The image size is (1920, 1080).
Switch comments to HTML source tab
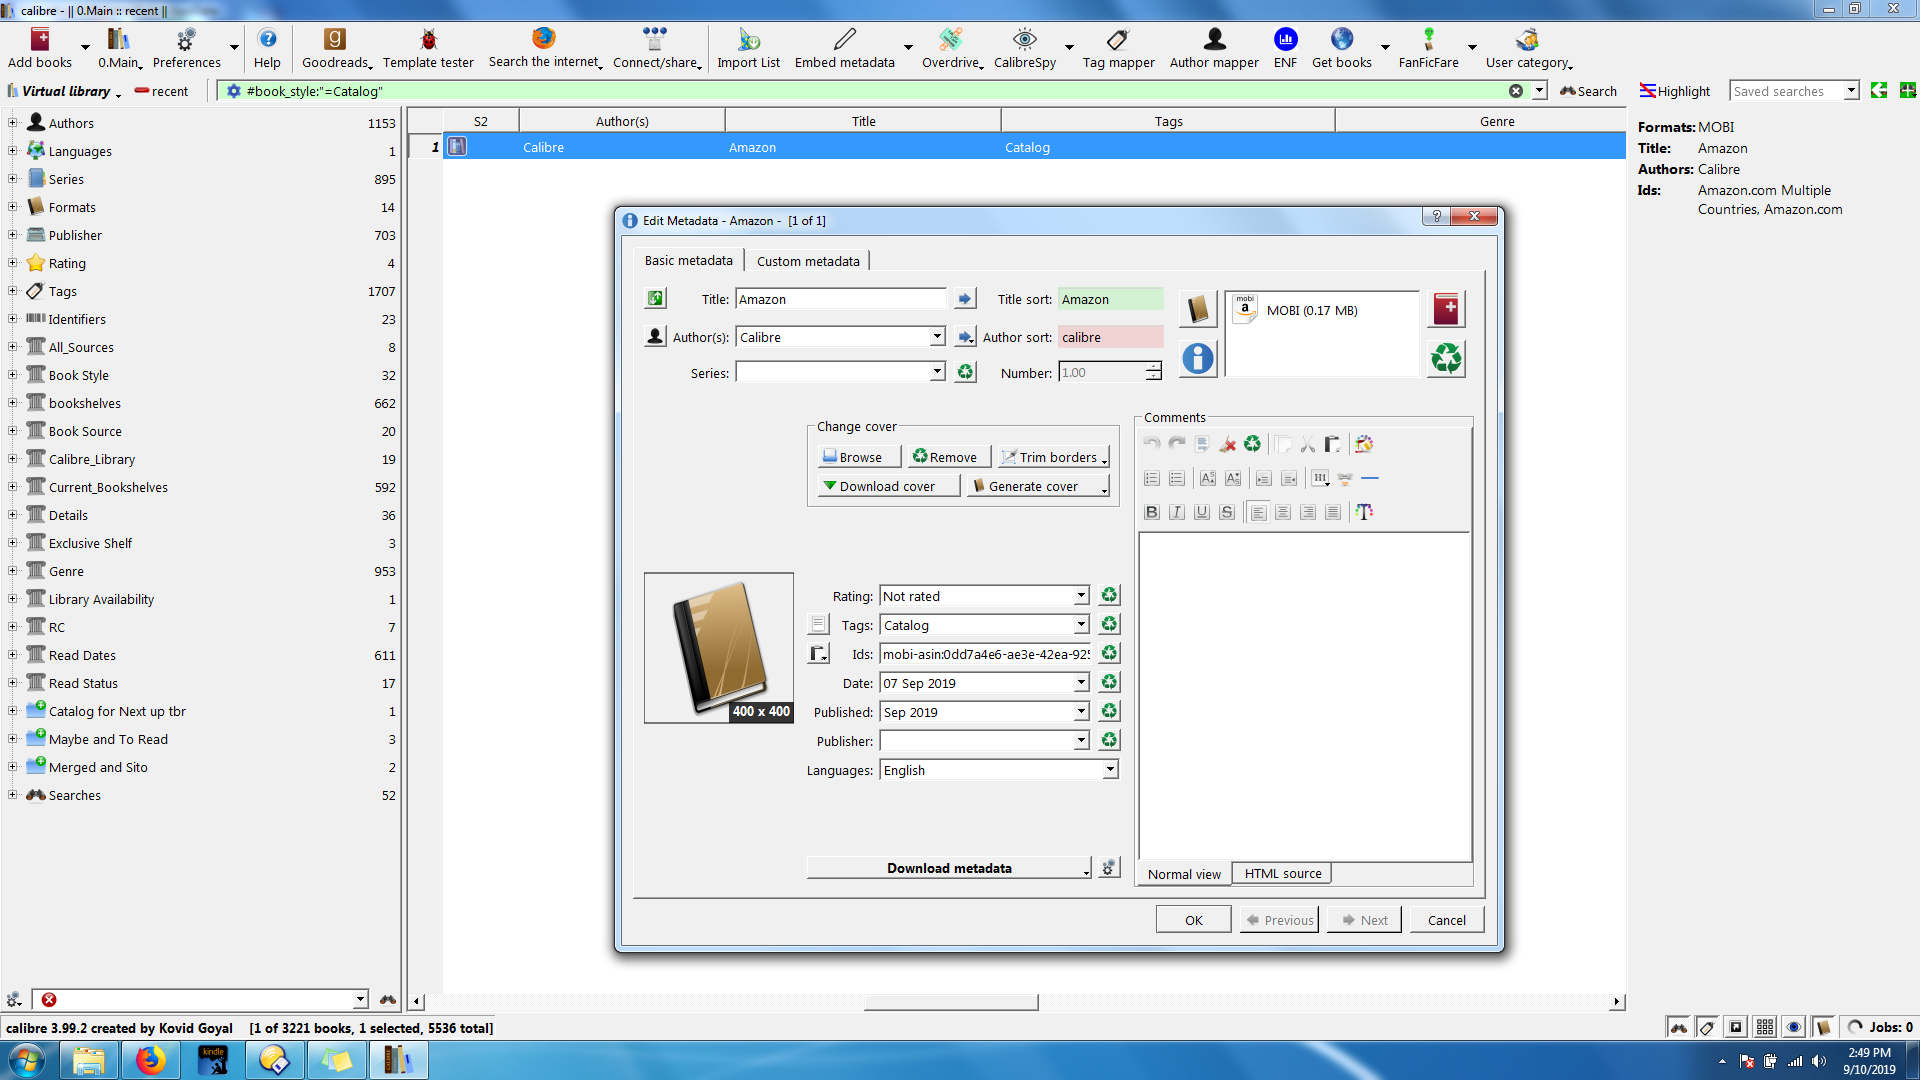[x=1282, y=873]
